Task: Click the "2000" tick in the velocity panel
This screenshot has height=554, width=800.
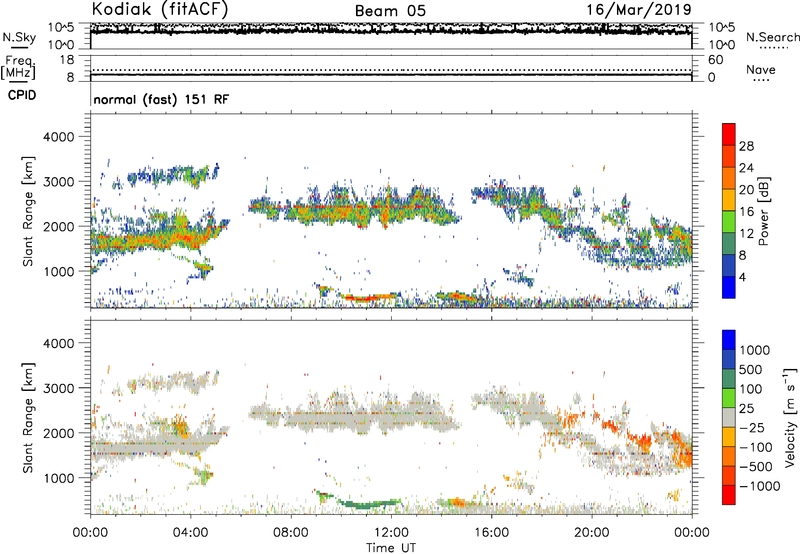Action: click(x=59, y=433)
